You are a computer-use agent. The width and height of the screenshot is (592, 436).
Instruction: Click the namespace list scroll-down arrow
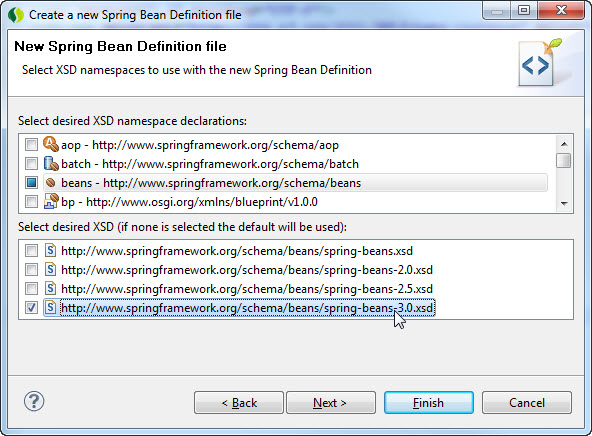(564, 203)
